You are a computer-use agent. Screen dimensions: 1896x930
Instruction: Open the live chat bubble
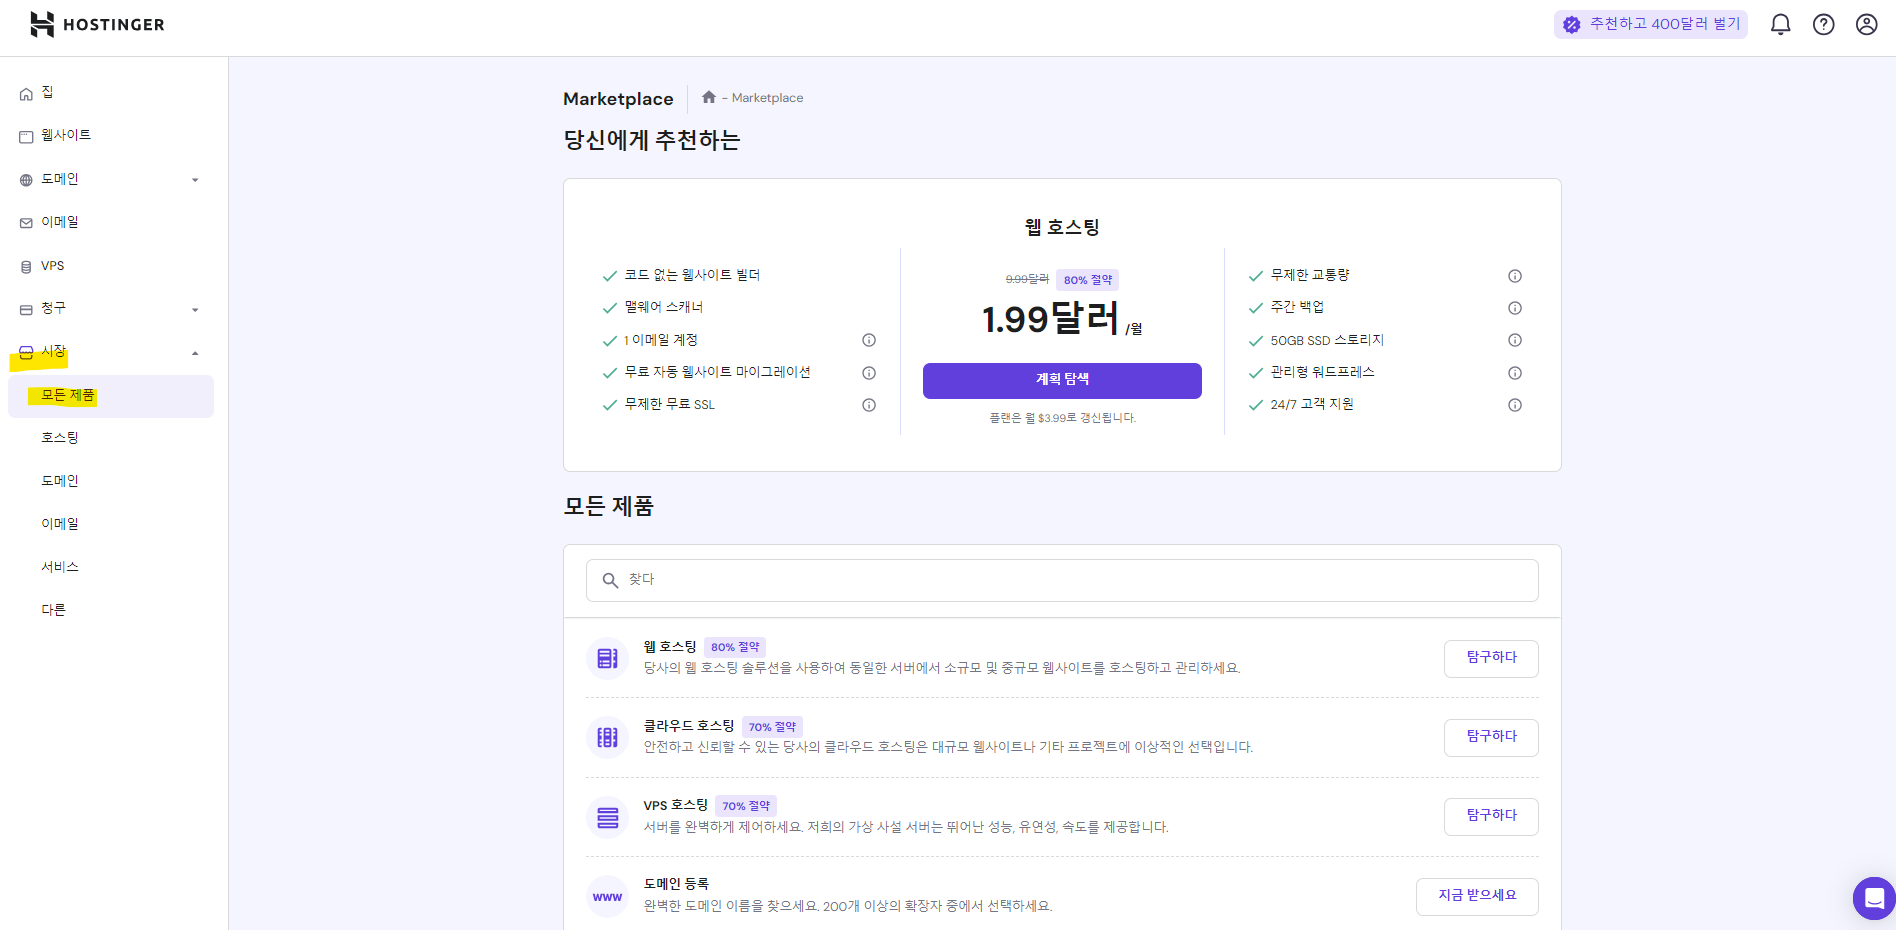[x=1874, y=898]
